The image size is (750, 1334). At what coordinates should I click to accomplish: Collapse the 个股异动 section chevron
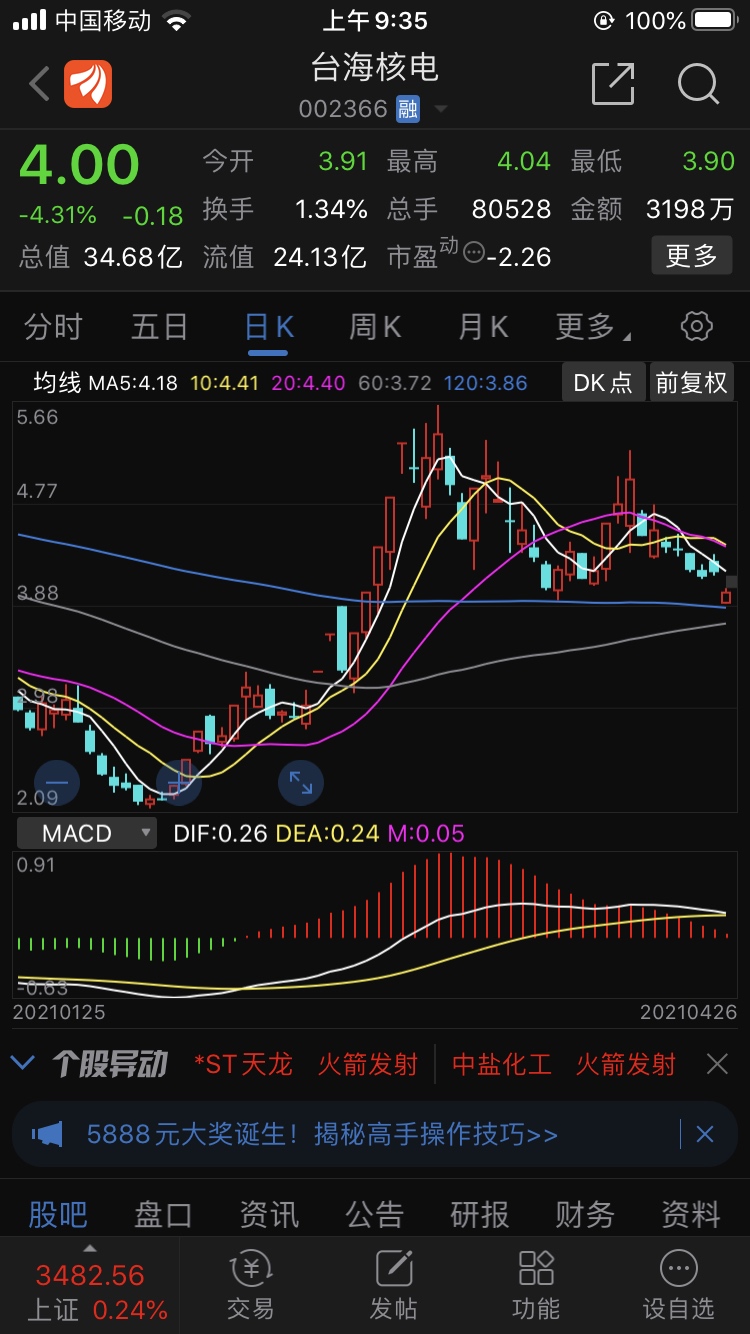tap(22, 1063)
